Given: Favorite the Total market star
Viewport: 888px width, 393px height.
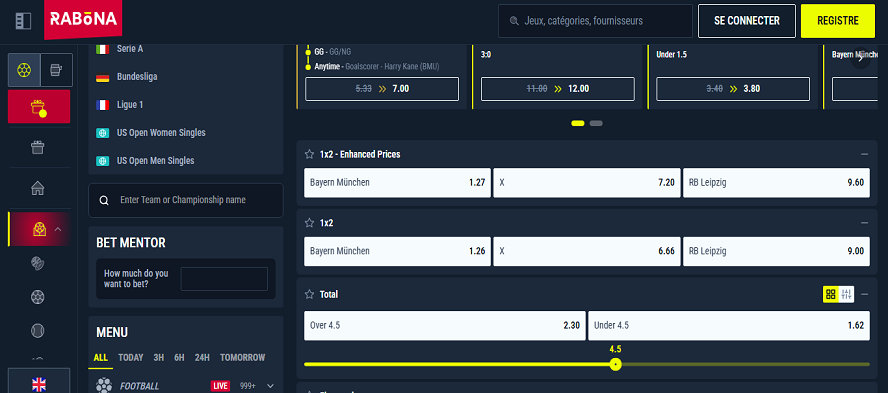Looking at the screenshot, I should [x=309, y=294].
